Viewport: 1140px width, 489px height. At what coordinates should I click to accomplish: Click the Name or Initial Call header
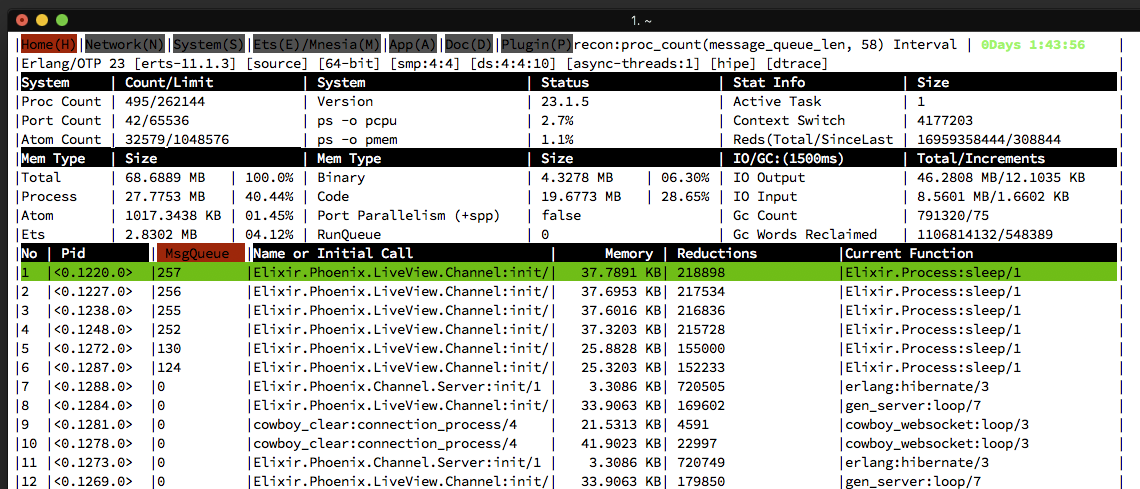[333, 254]
